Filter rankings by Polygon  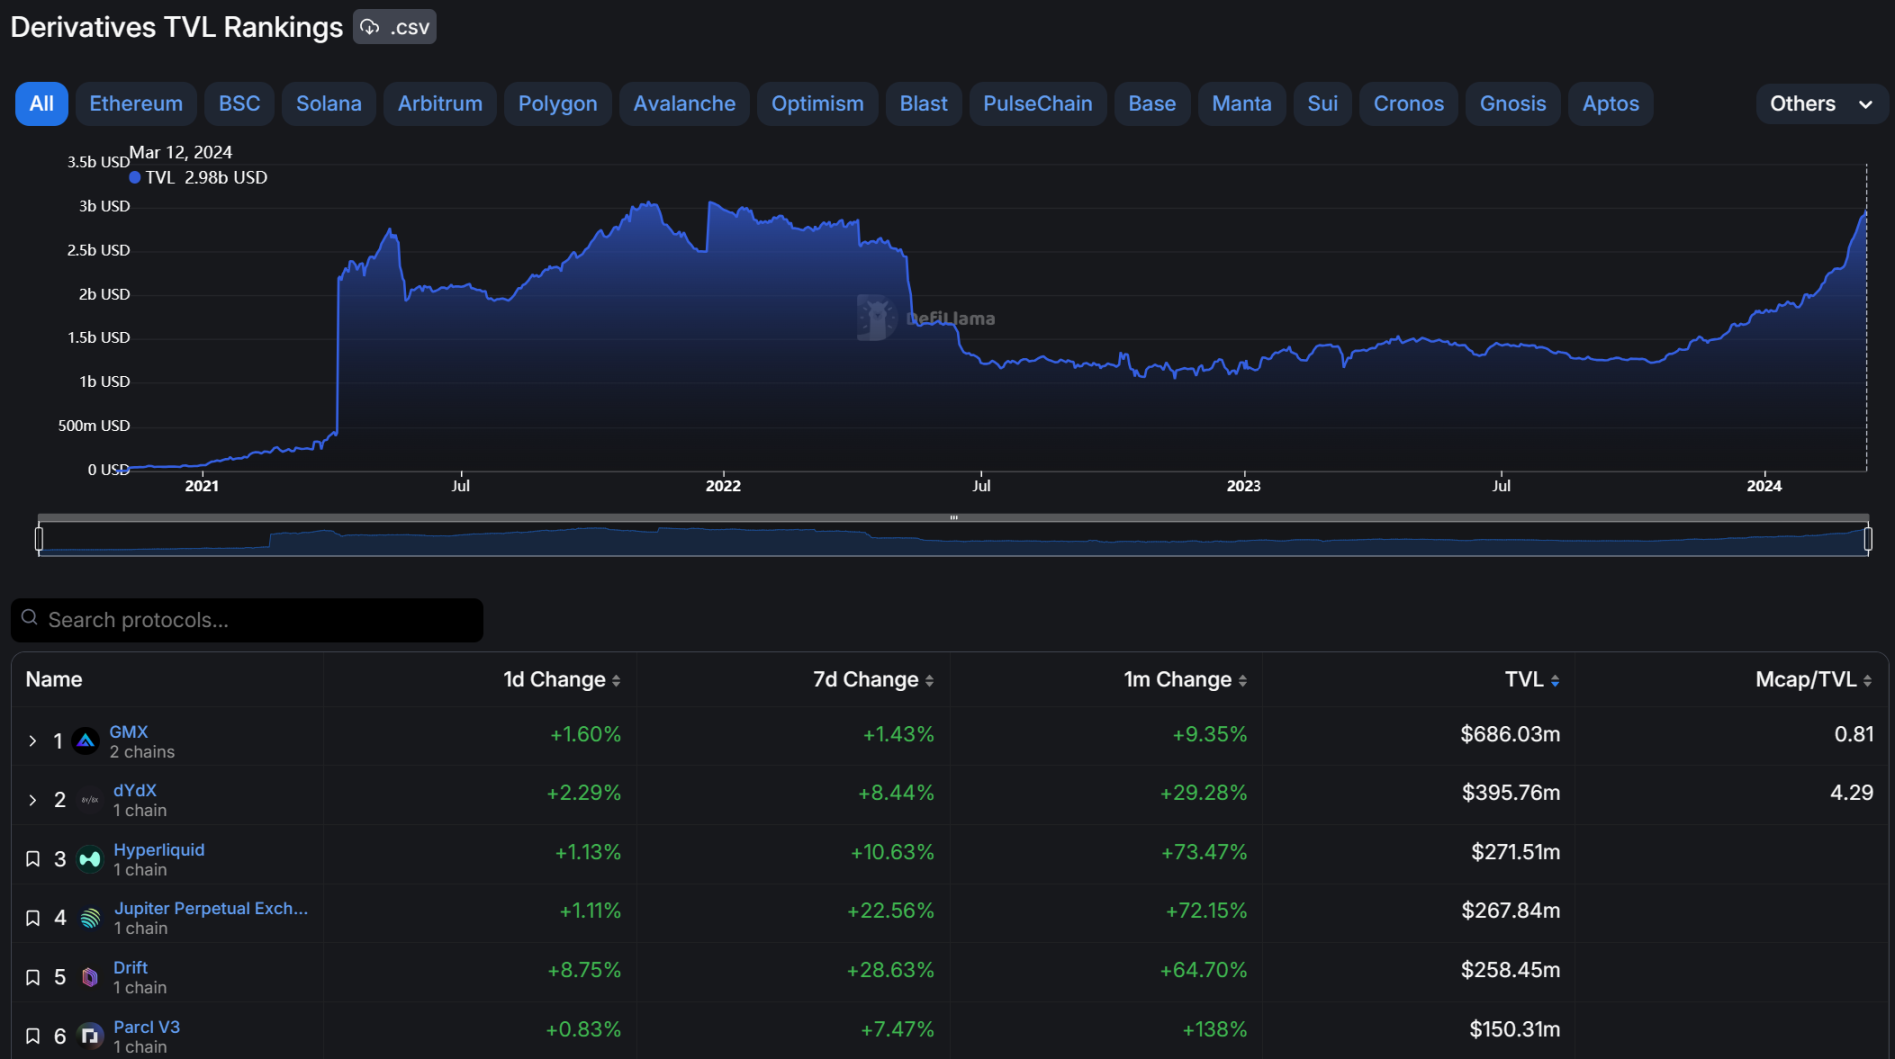pos(558,104)
